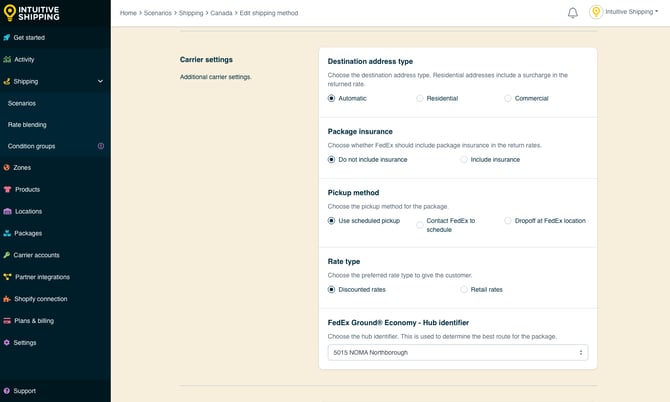The width and height of the screenshot is (670, 402).
Task: Click Rate type section title
Action: (x=344, y=261)
